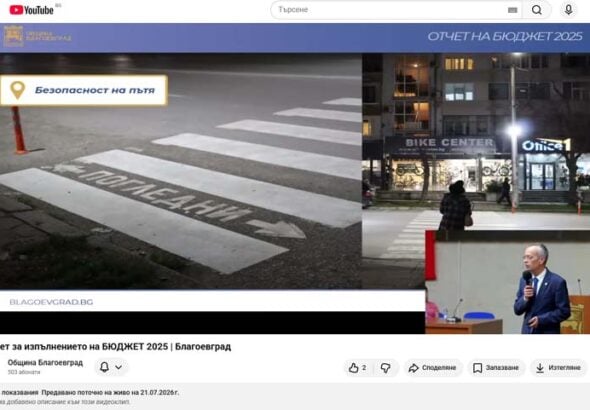This screenshot has height=410, width=590.
Task: Click the video title text
Action: (115, 346)
